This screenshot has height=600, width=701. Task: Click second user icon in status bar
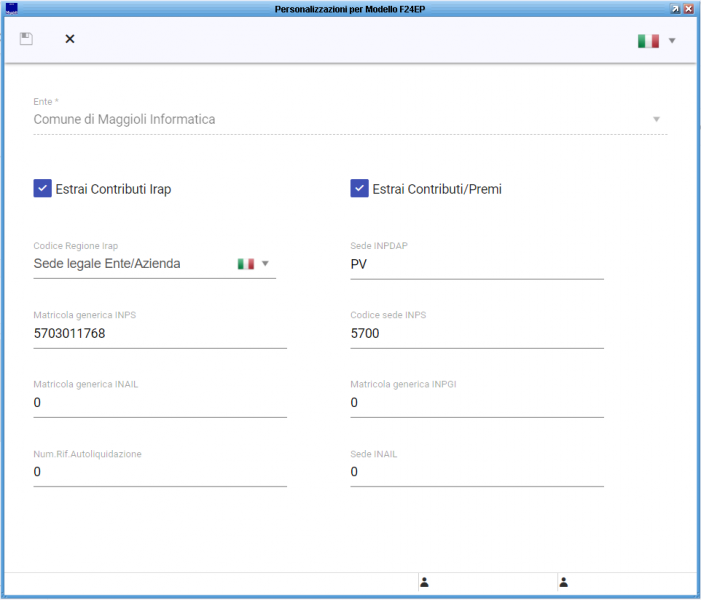pyautogui.click(x=564, y=582)
